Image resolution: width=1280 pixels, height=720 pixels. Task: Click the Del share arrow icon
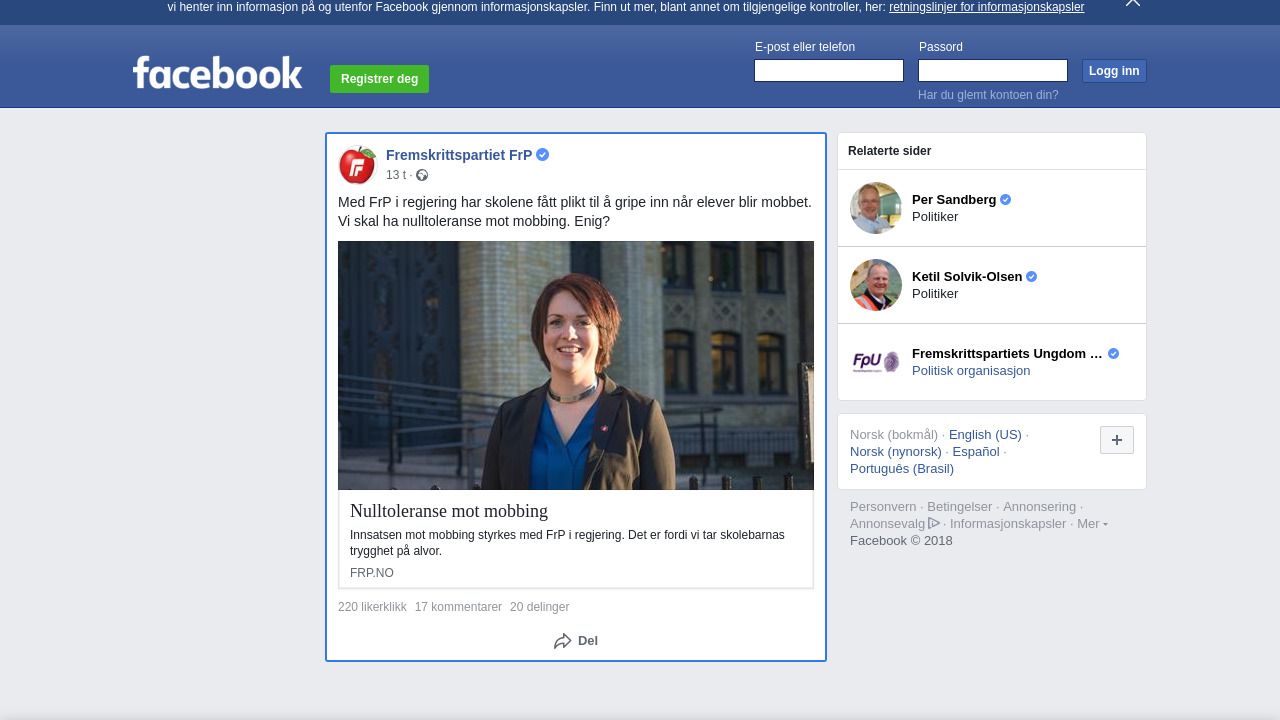pos(563,641)
